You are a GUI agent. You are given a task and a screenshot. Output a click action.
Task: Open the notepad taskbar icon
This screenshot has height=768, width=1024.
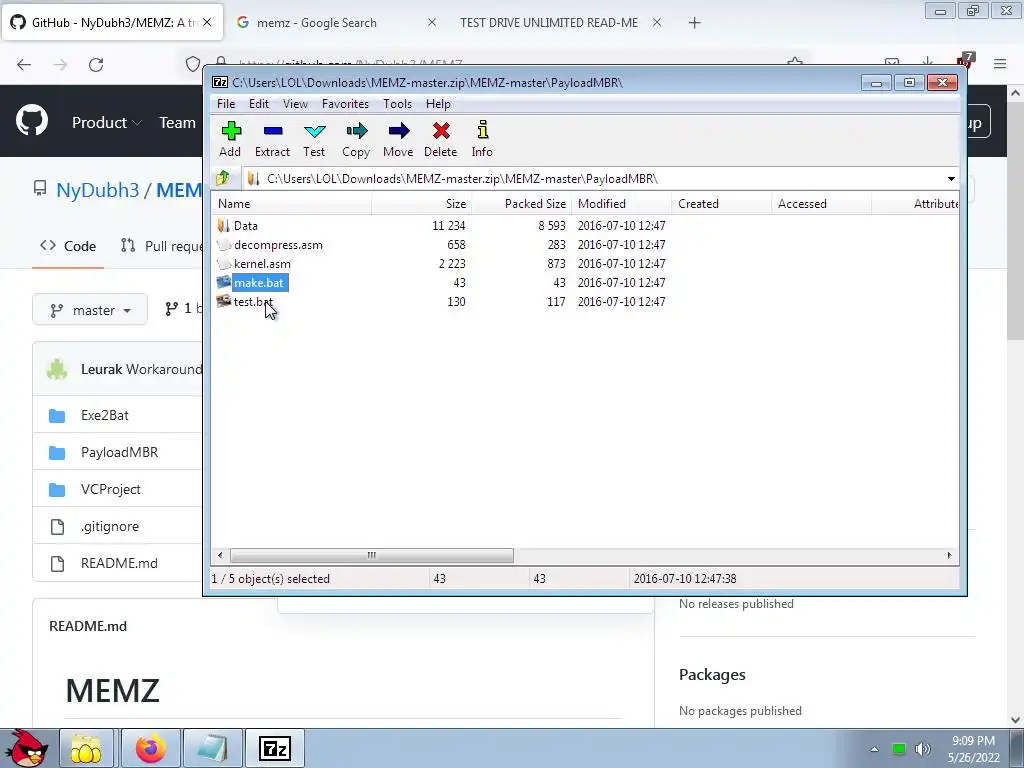tap(212, 748)
